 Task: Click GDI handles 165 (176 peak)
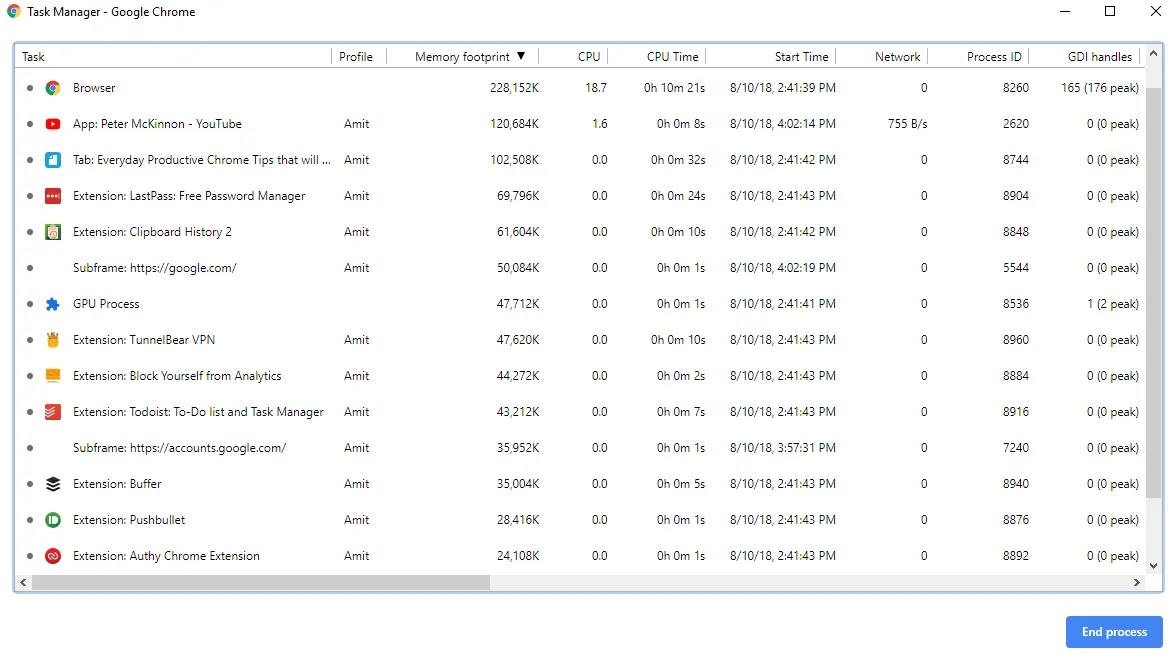click(1100, 88)
